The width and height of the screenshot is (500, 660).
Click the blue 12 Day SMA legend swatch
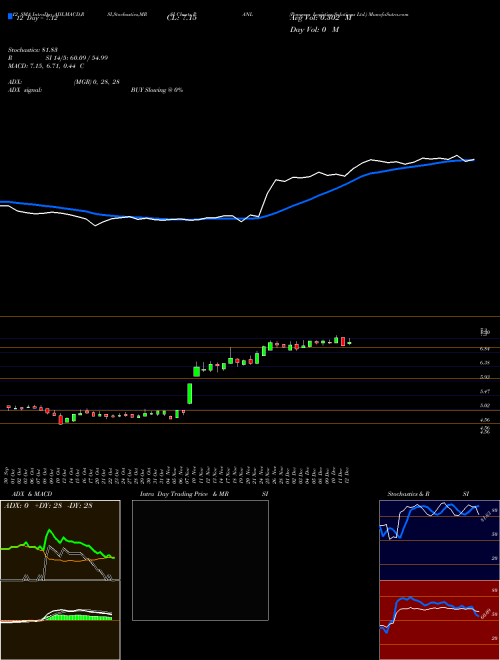click(10, 17)
